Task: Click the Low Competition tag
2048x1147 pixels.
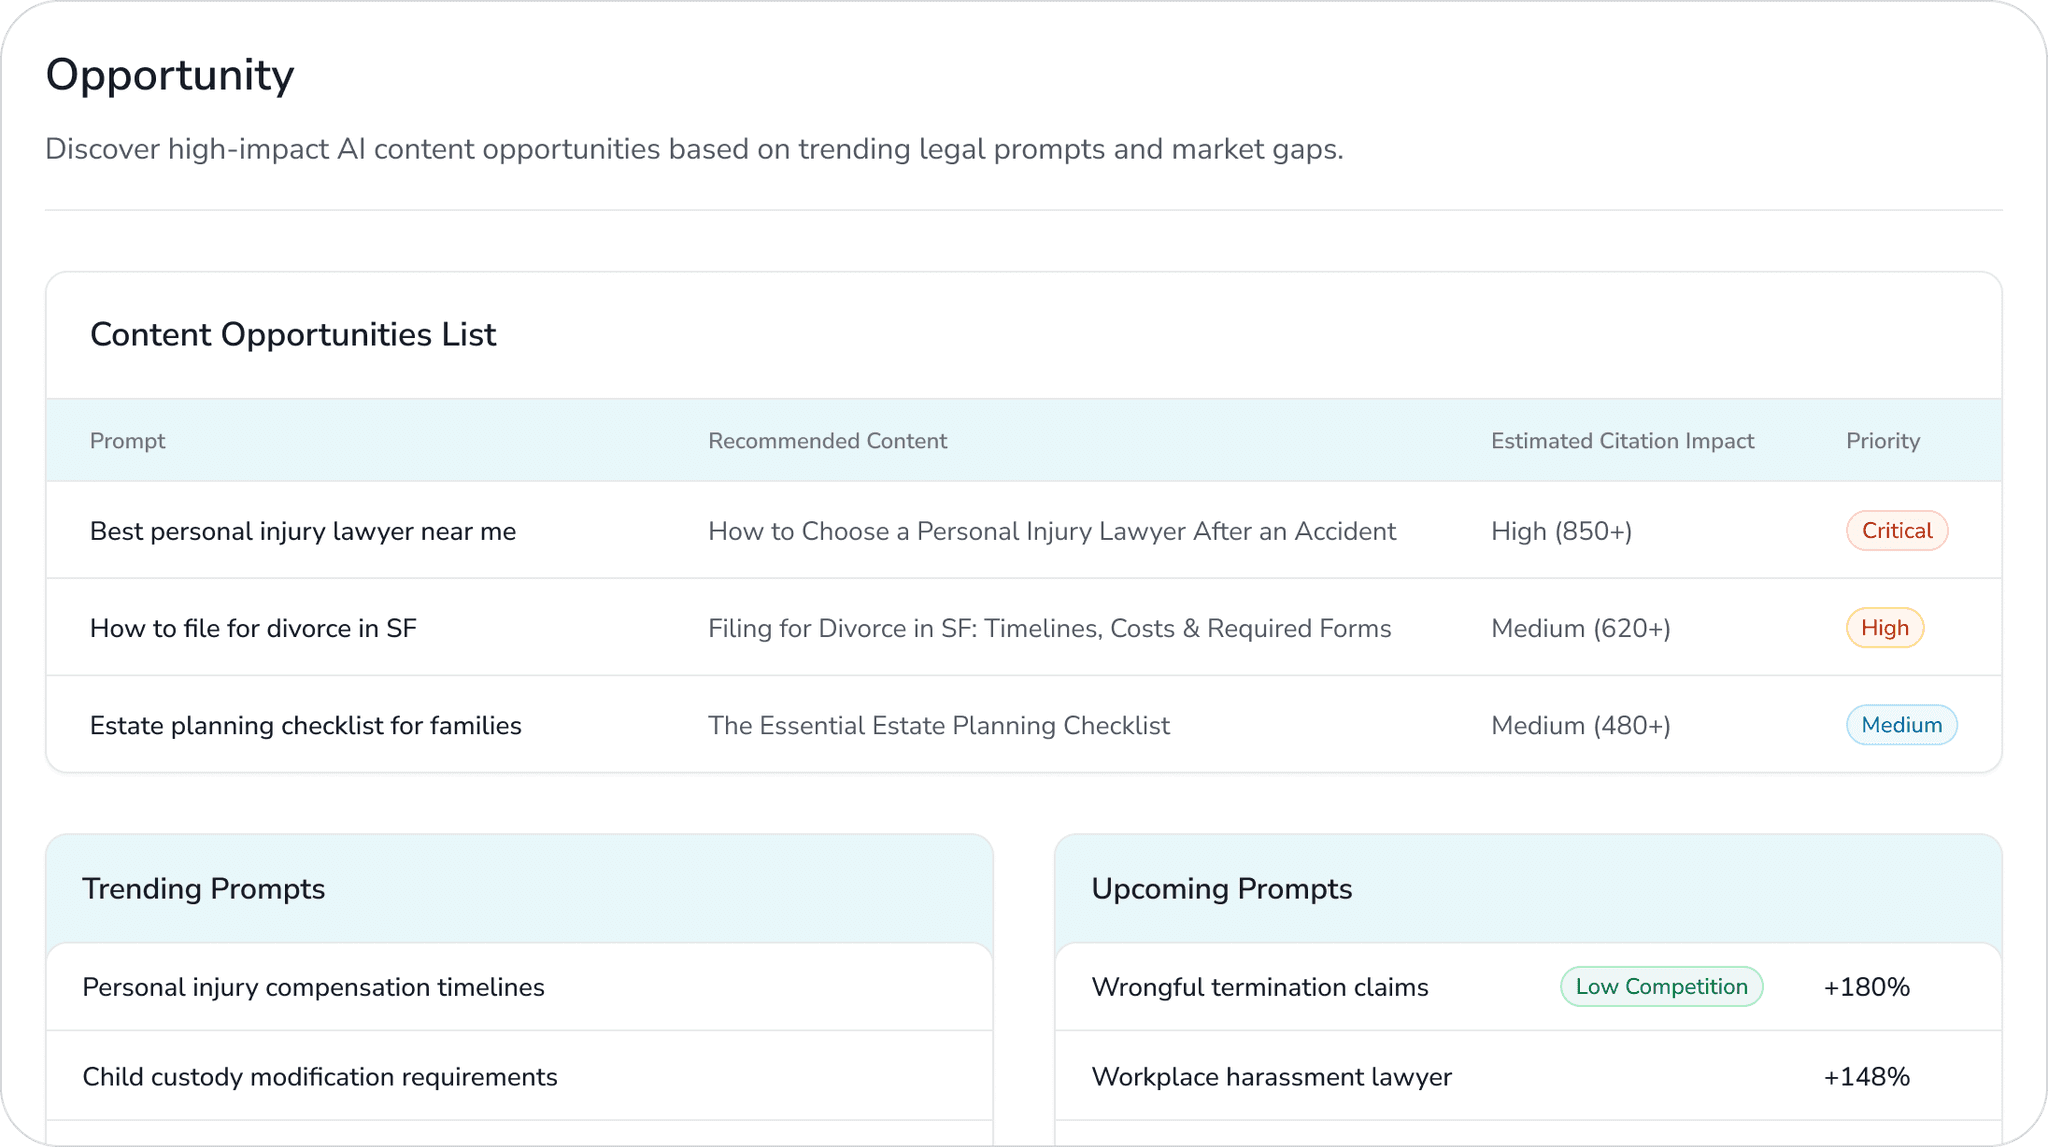Action: 1661,987
